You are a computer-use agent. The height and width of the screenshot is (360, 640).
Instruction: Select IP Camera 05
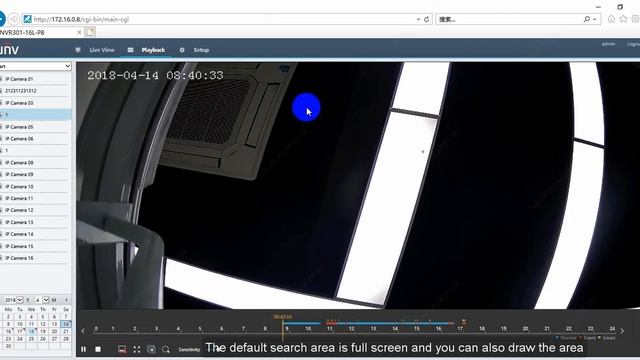36,127
